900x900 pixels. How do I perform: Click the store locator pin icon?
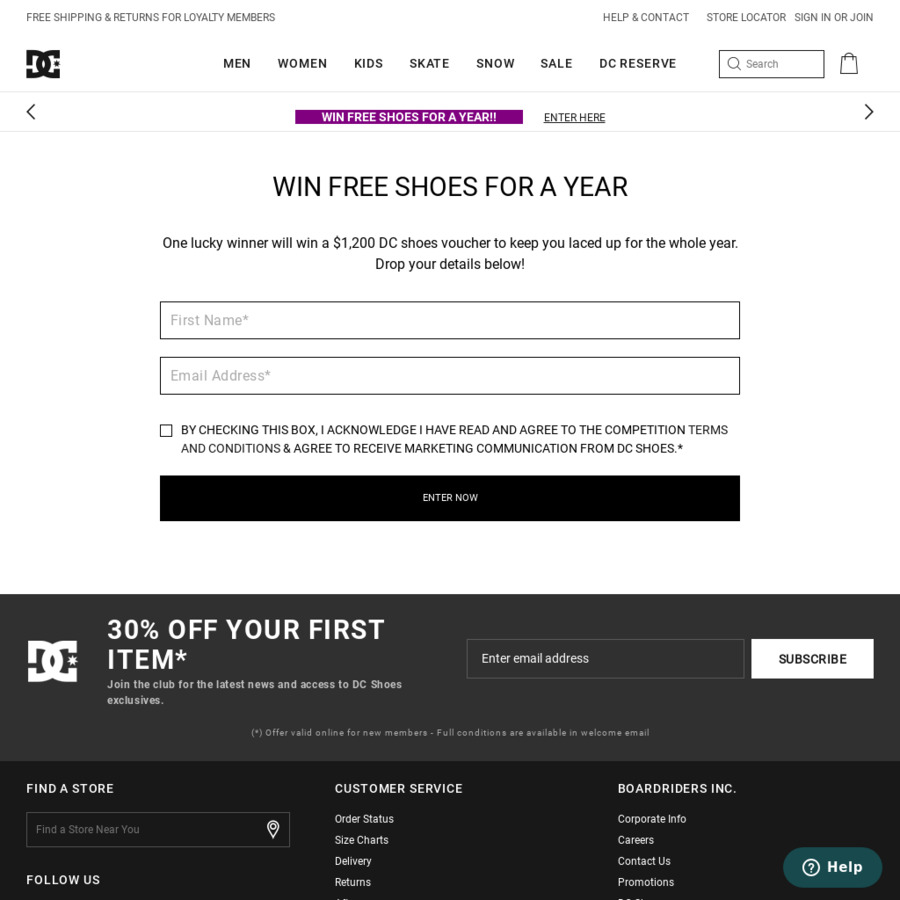coord(273,829)
